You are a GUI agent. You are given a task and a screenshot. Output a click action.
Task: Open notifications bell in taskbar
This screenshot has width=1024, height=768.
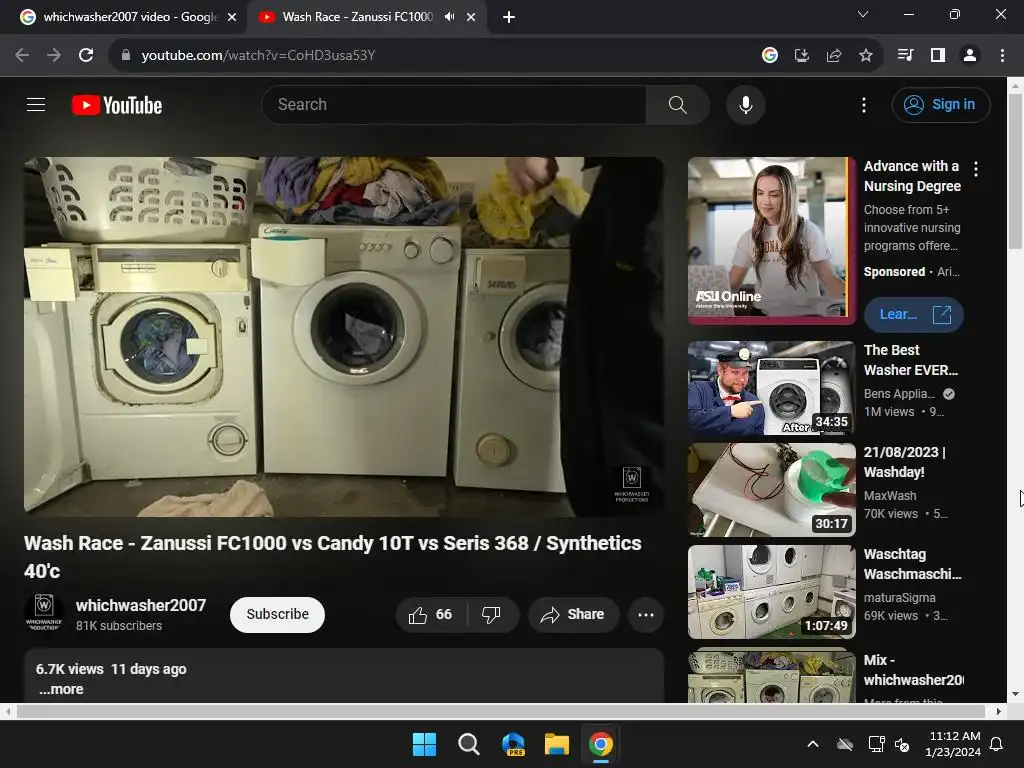point(996,744)
